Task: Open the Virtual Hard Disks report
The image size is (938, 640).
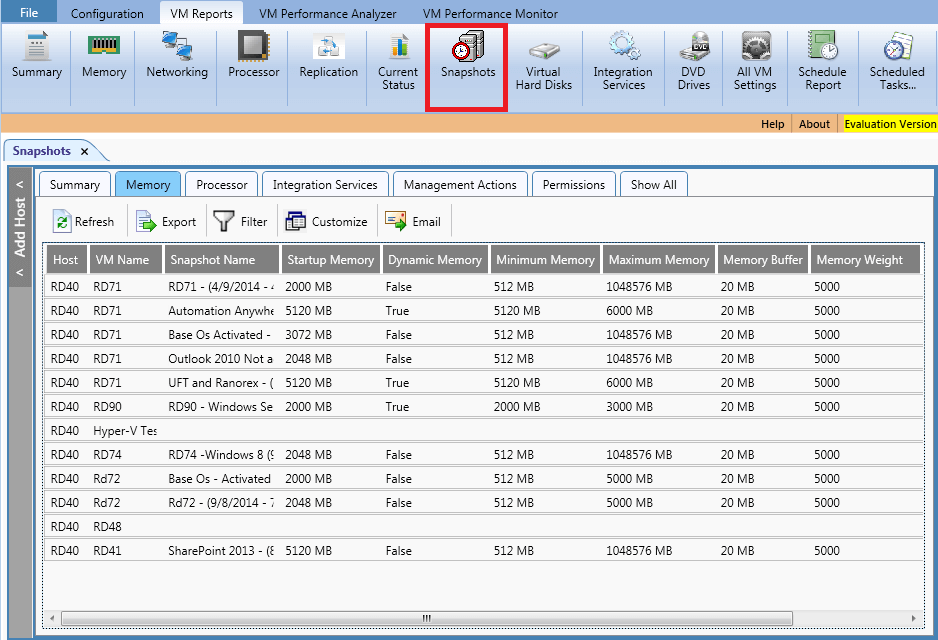Action: pyautogui.click(x=544, y=62)
